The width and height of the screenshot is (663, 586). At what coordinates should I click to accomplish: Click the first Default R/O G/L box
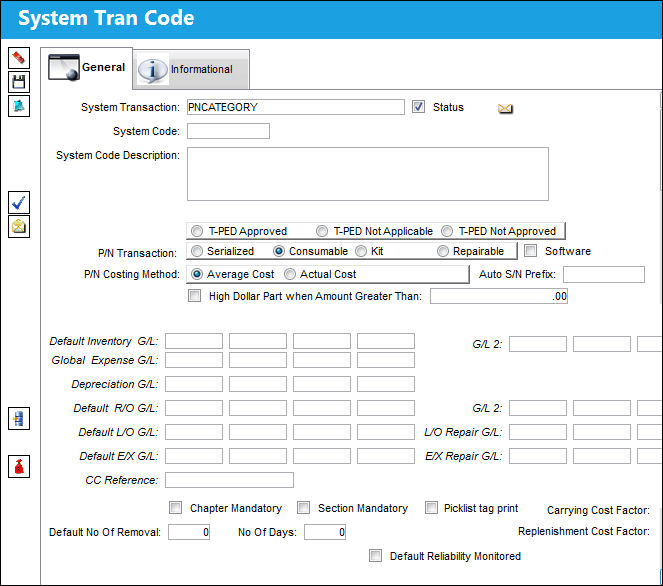tap(194, 408)
